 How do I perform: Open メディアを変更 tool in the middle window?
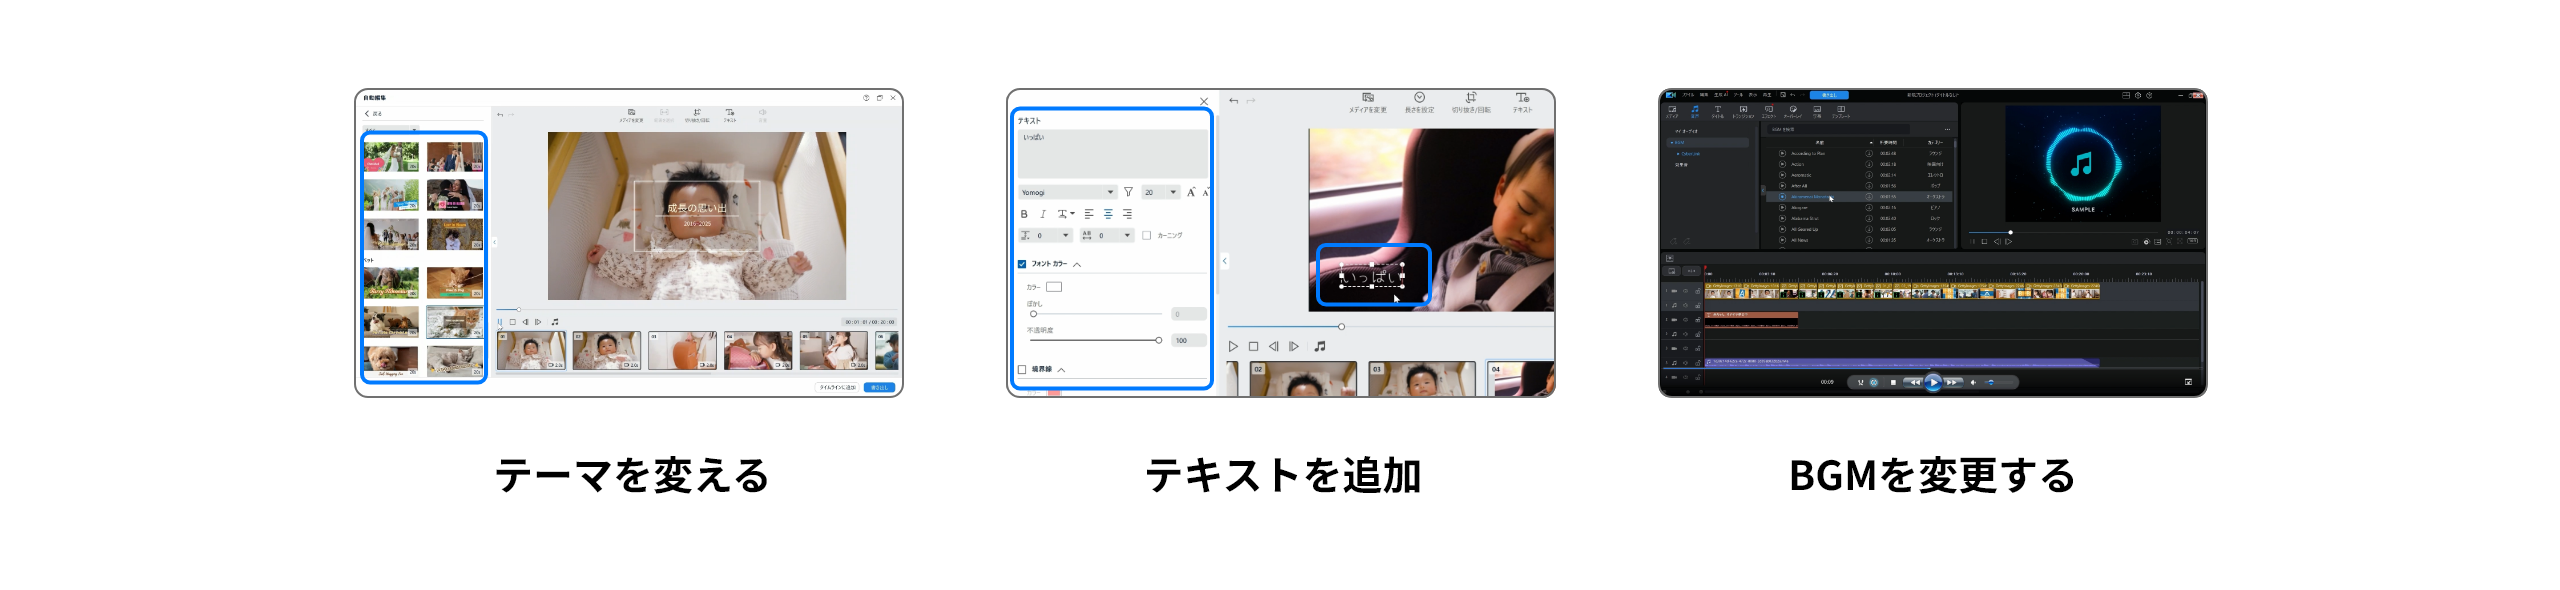click(1367, 102)
